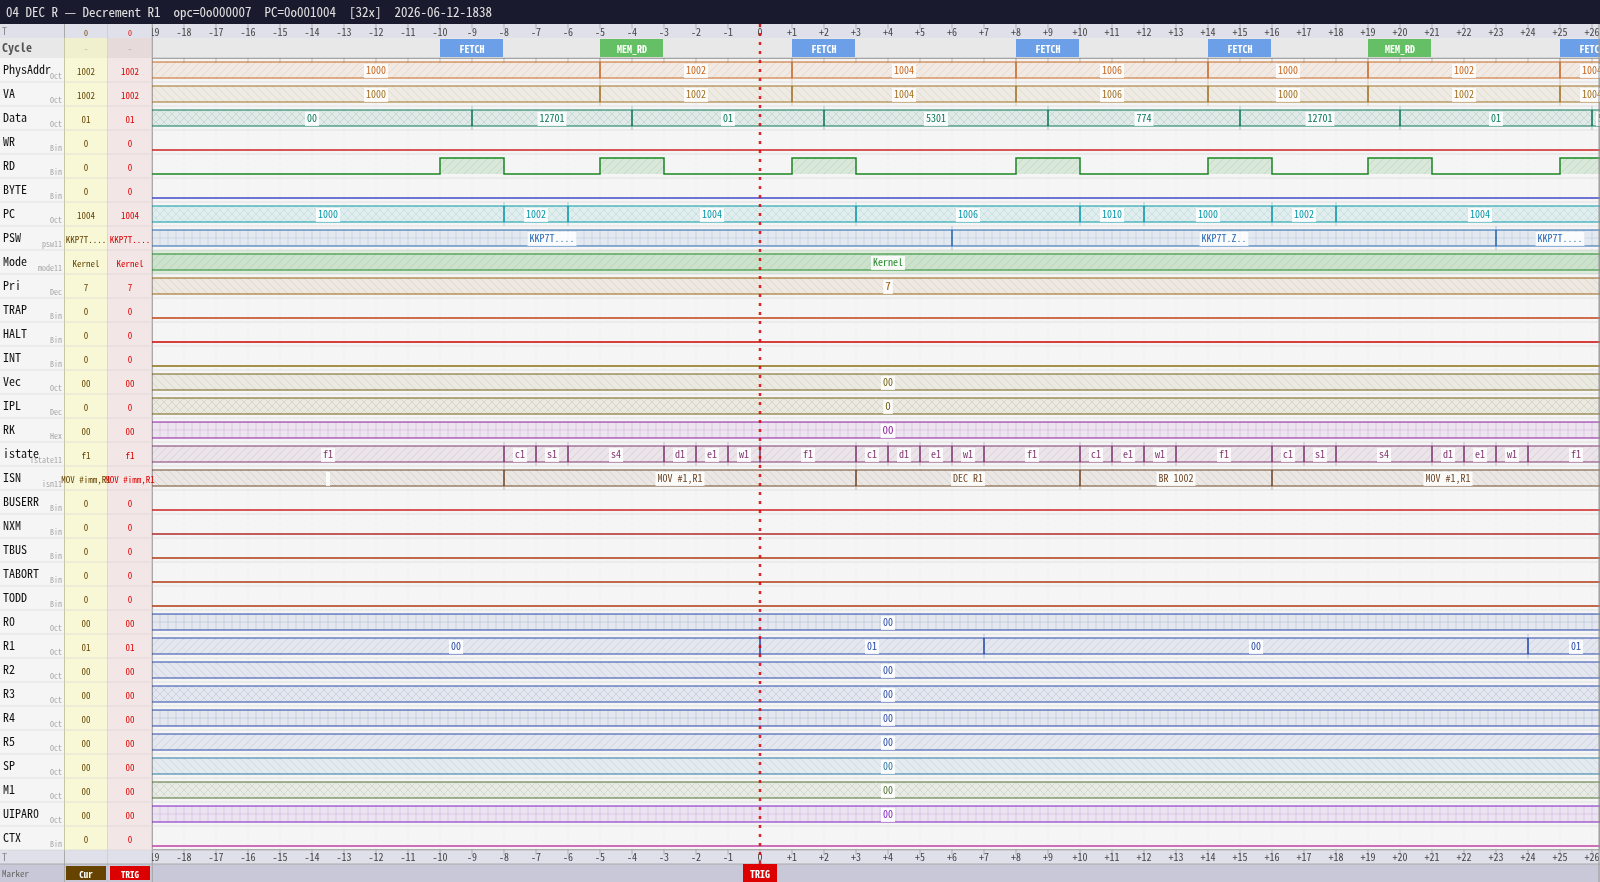Viewport: 1600px width, 882px height.
Task: Select the BUSERR signal label
Action: 21,502
